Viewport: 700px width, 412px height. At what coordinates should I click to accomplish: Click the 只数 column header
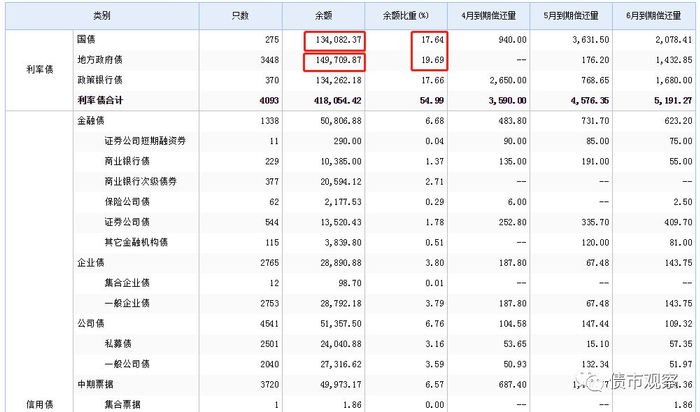point(240,16)
